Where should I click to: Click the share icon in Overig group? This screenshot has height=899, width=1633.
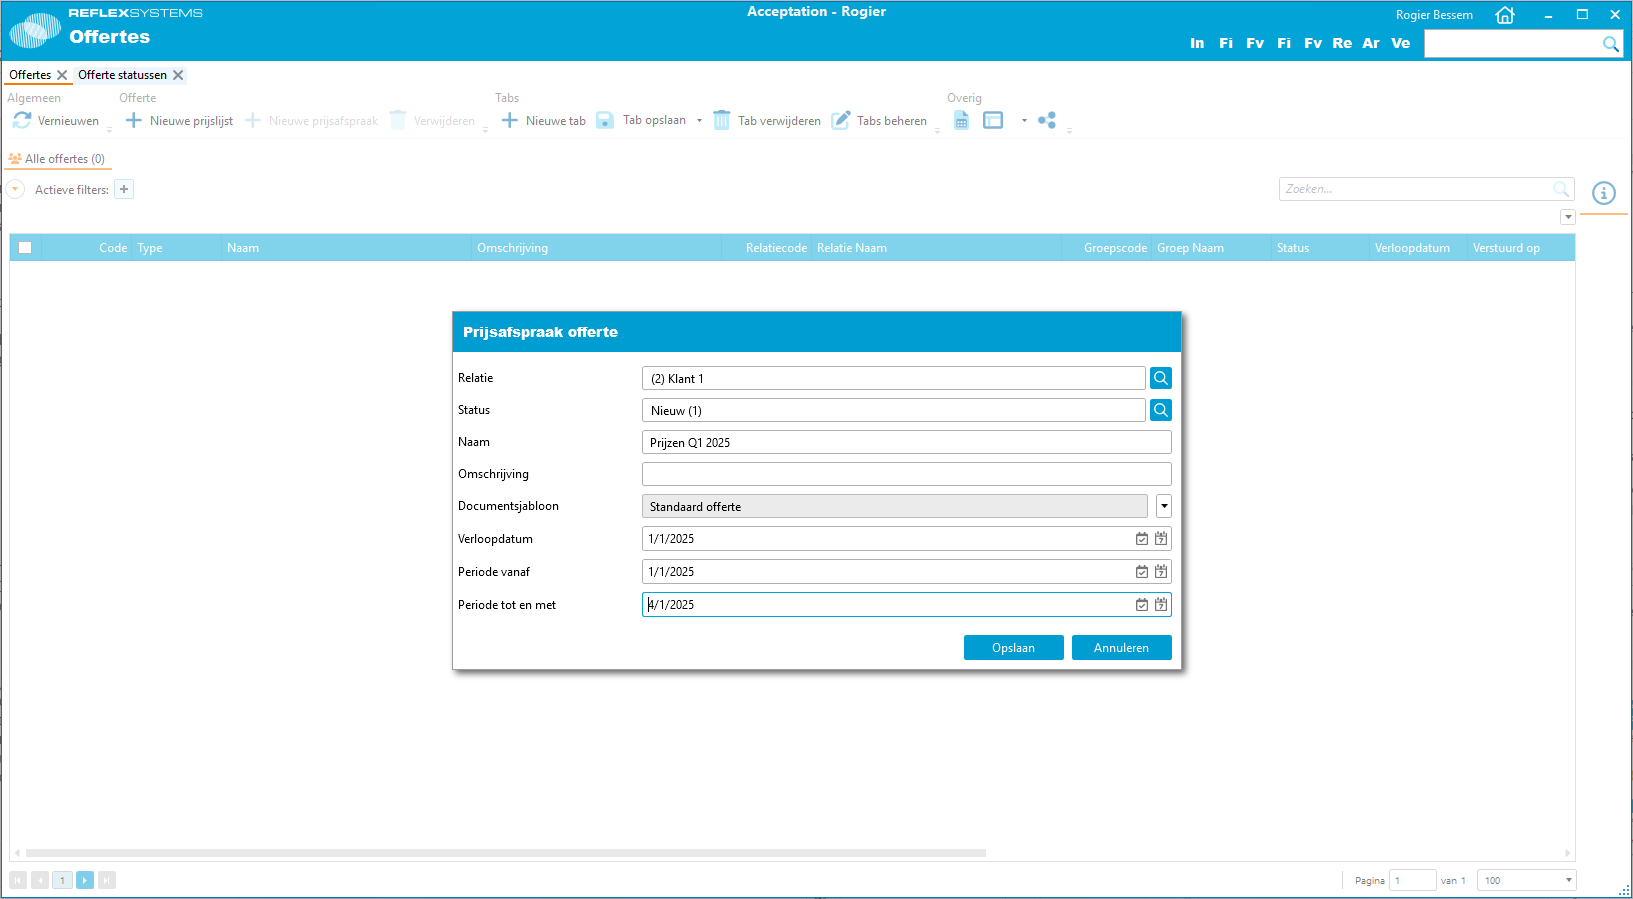pyautogui.click(x=1047, y=120)
